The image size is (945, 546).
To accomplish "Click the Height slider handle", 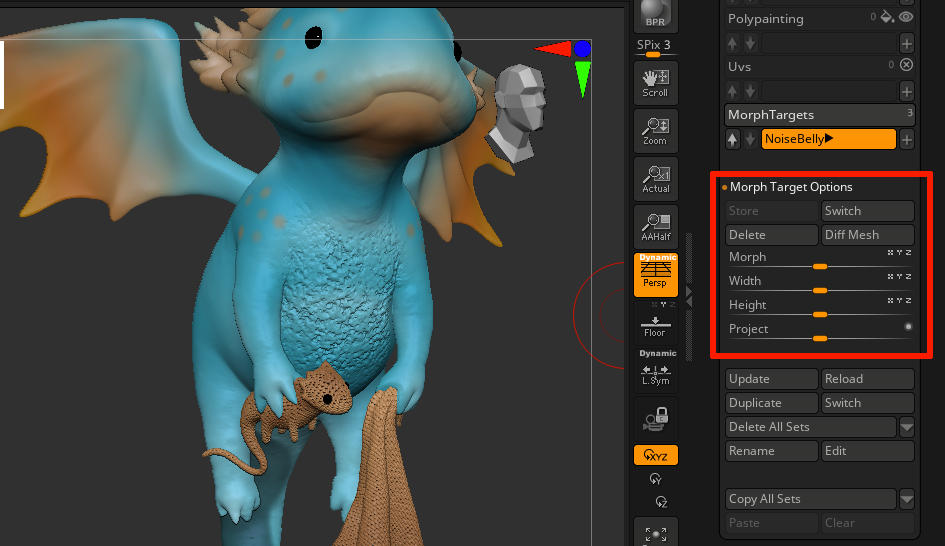I will pyautogui.click(x=820, y=315).
